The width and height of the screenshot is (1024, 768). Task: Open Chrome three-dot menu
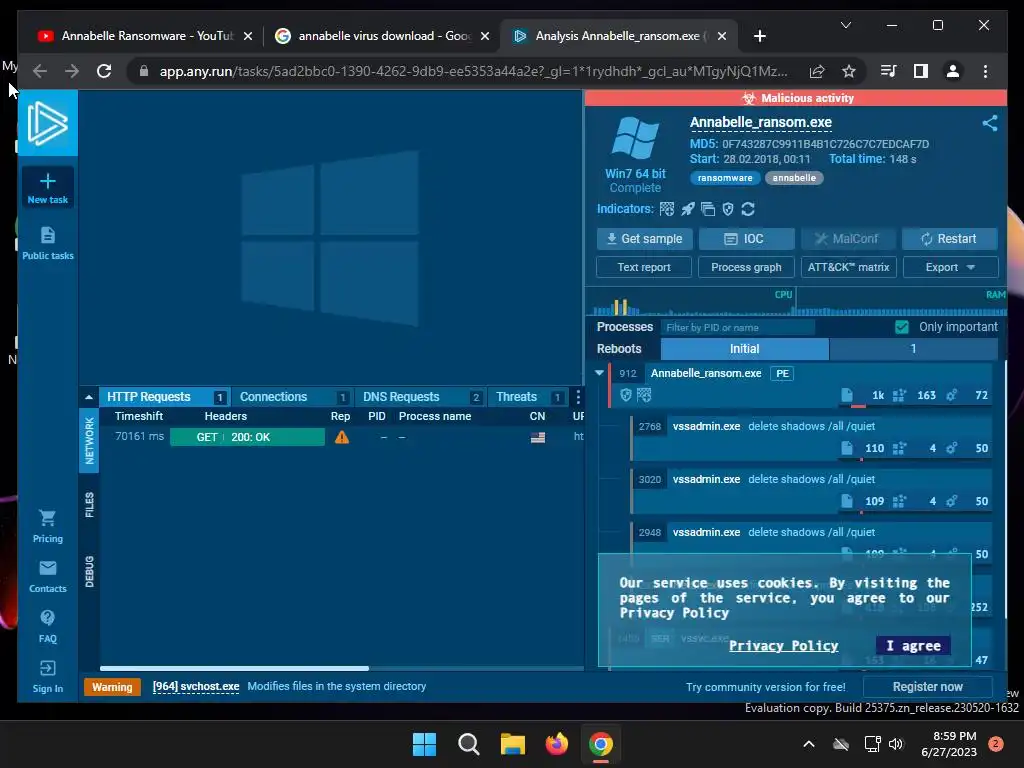pos(985,71)
